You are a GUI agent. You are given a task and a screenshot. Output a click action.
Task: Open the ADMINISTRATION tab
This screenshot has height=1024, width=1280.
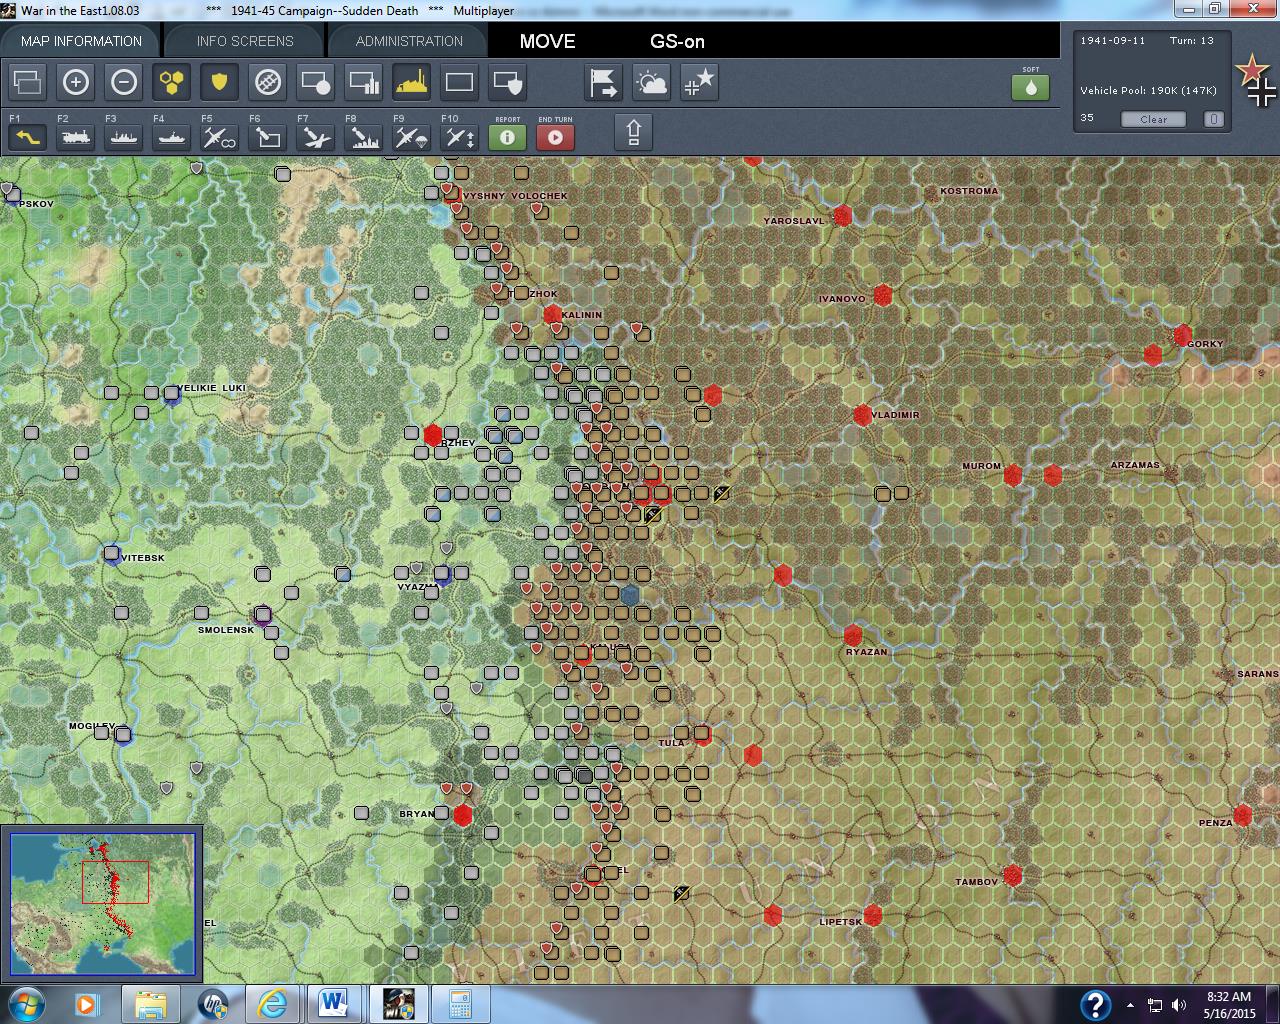[409, 41]
